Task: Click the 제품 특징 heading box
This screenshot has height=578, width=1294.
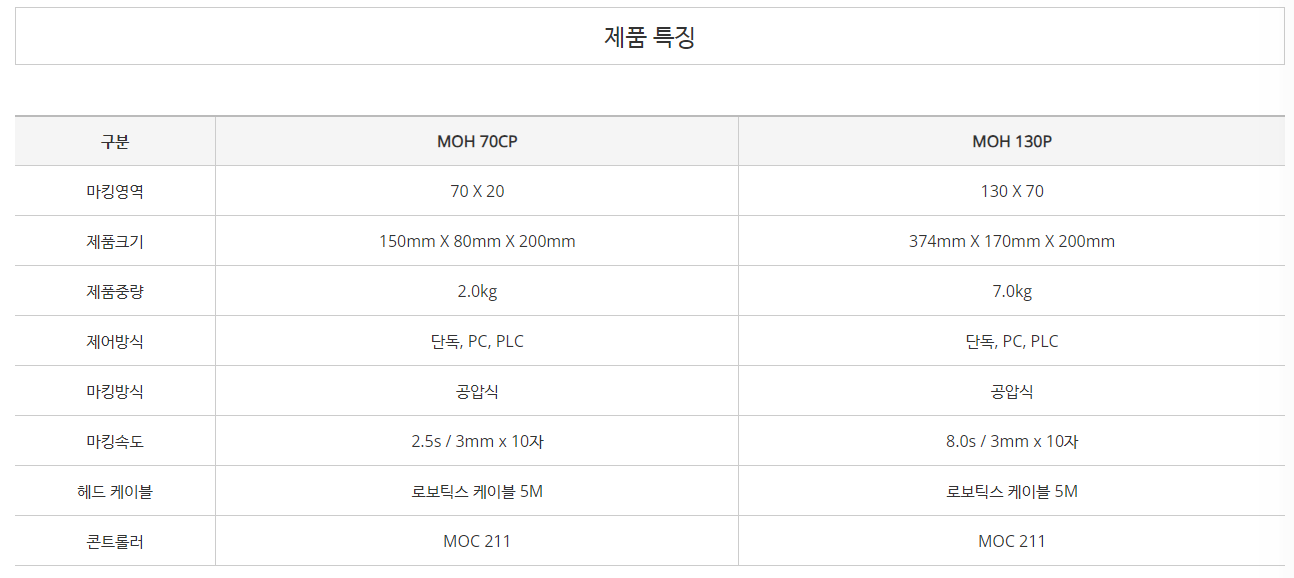Action: pos(649,37)
